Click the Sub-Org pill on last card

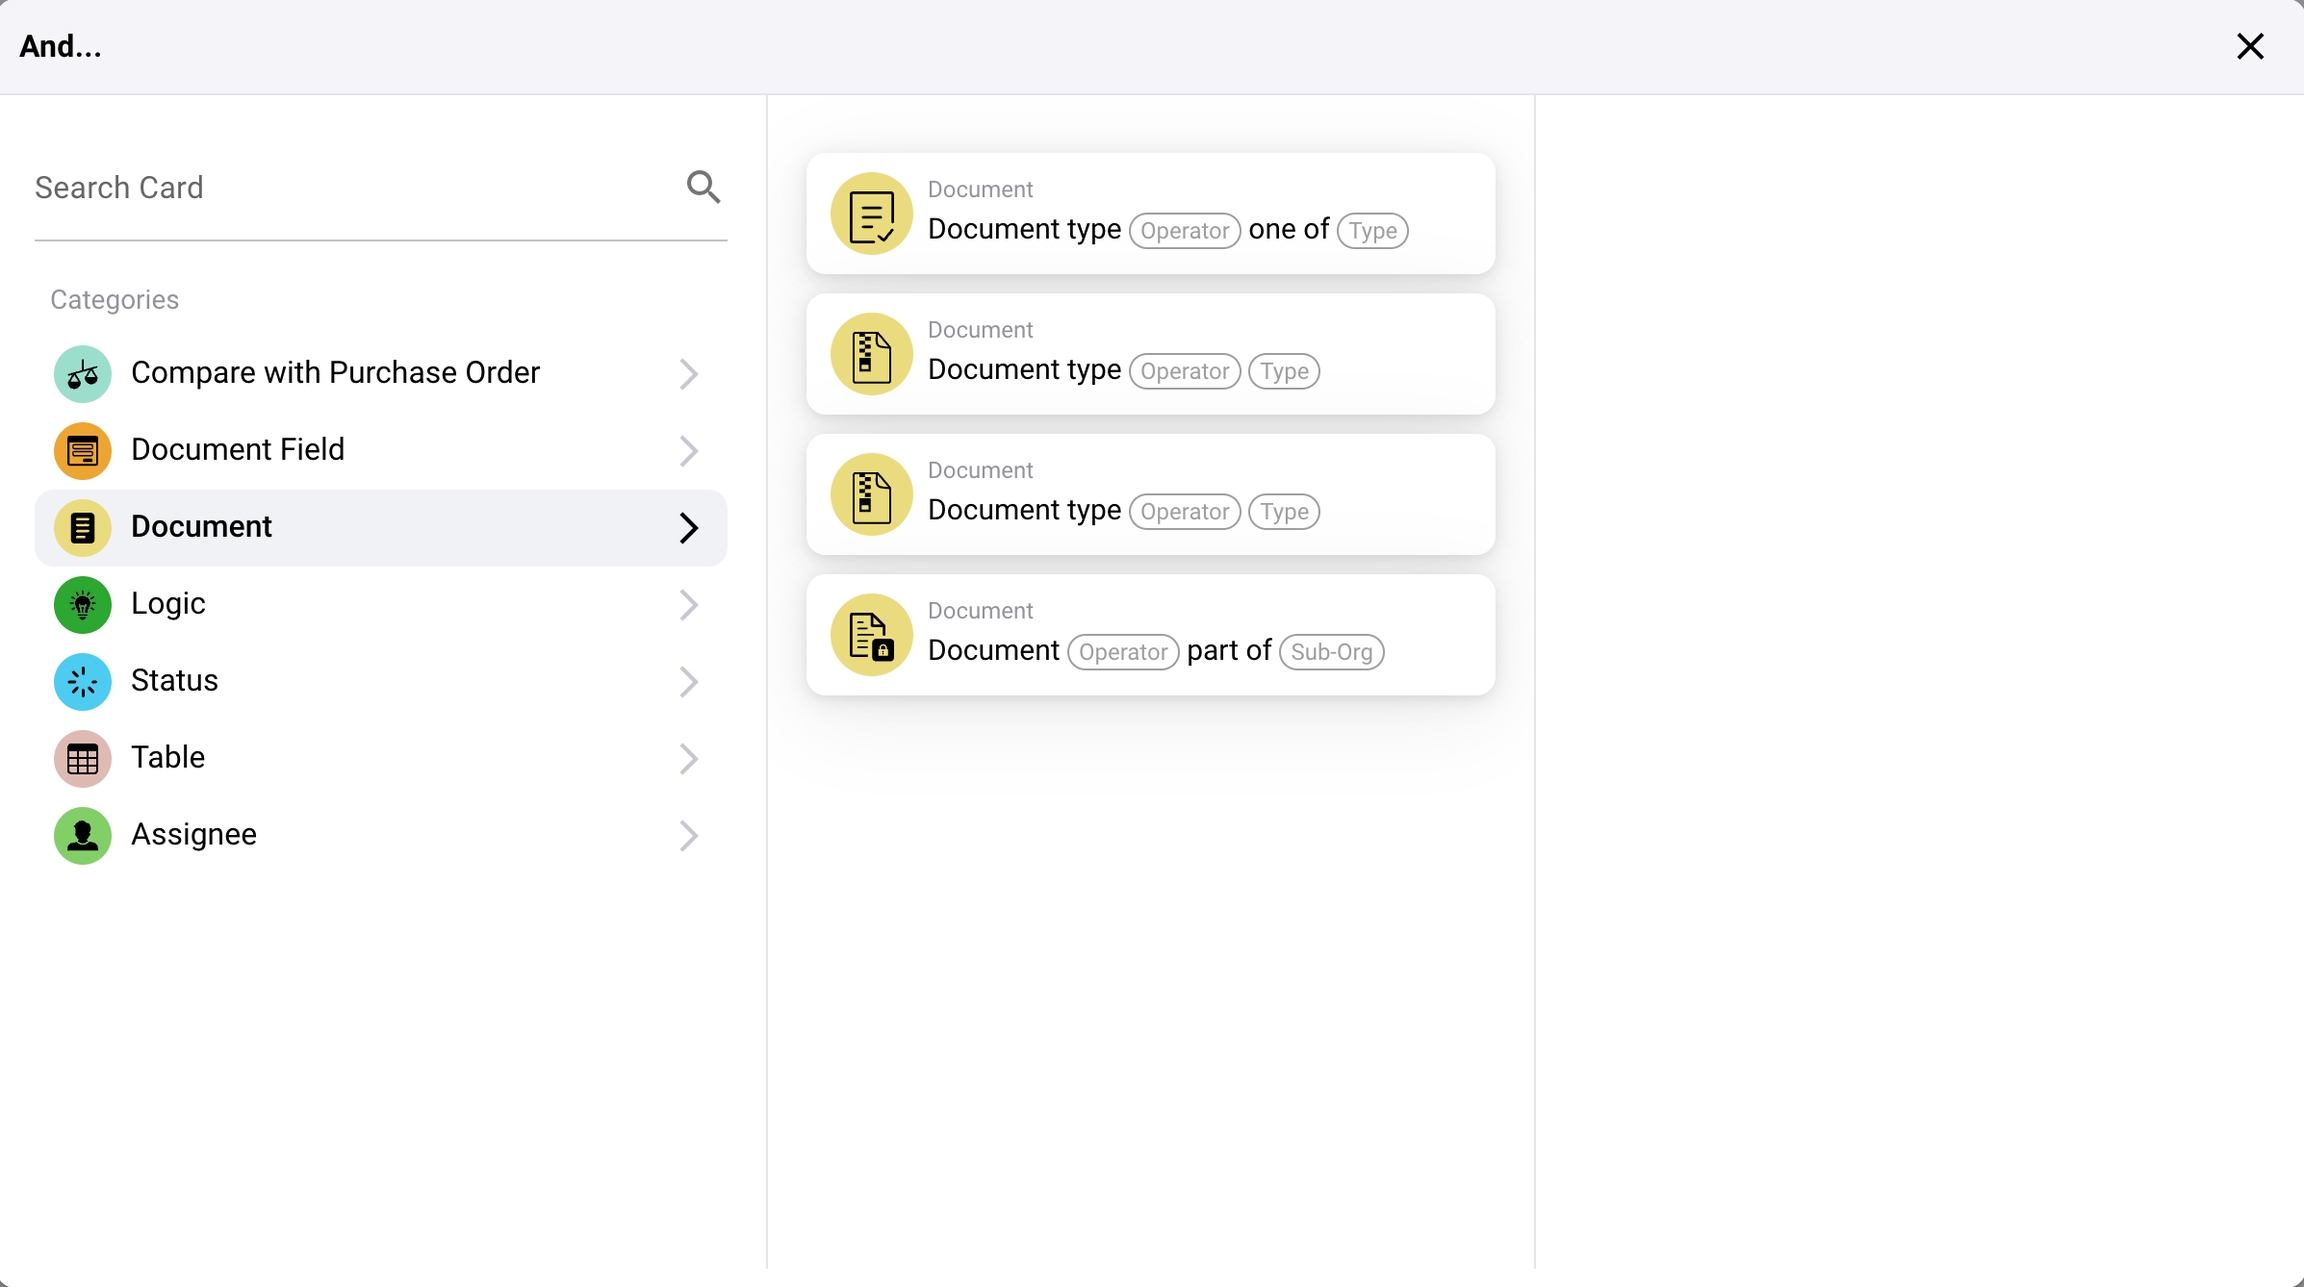pyautogui.click(x=1331, y=652)
